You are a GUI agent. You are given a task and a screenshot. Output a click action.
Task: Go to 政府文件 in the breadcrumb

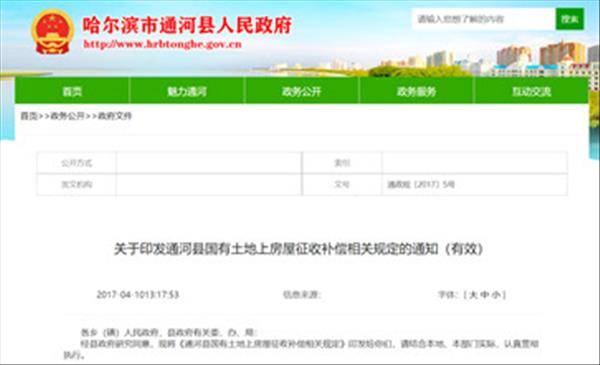click(x=115, y=116)
